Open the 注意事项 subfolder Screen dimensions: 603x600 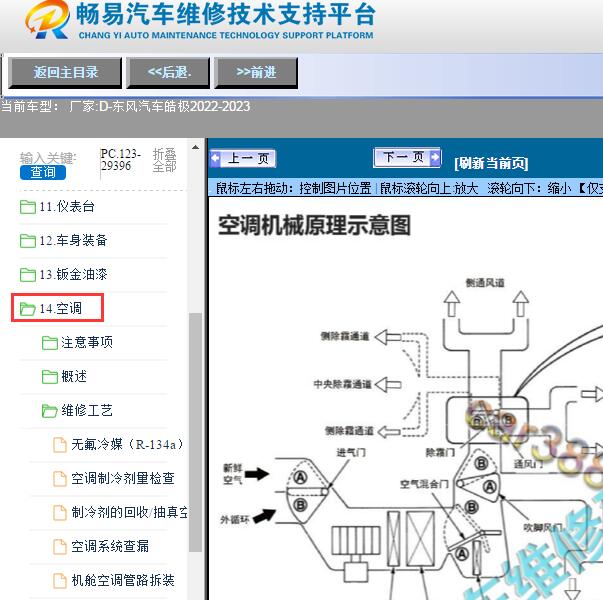tap(87, 342)
